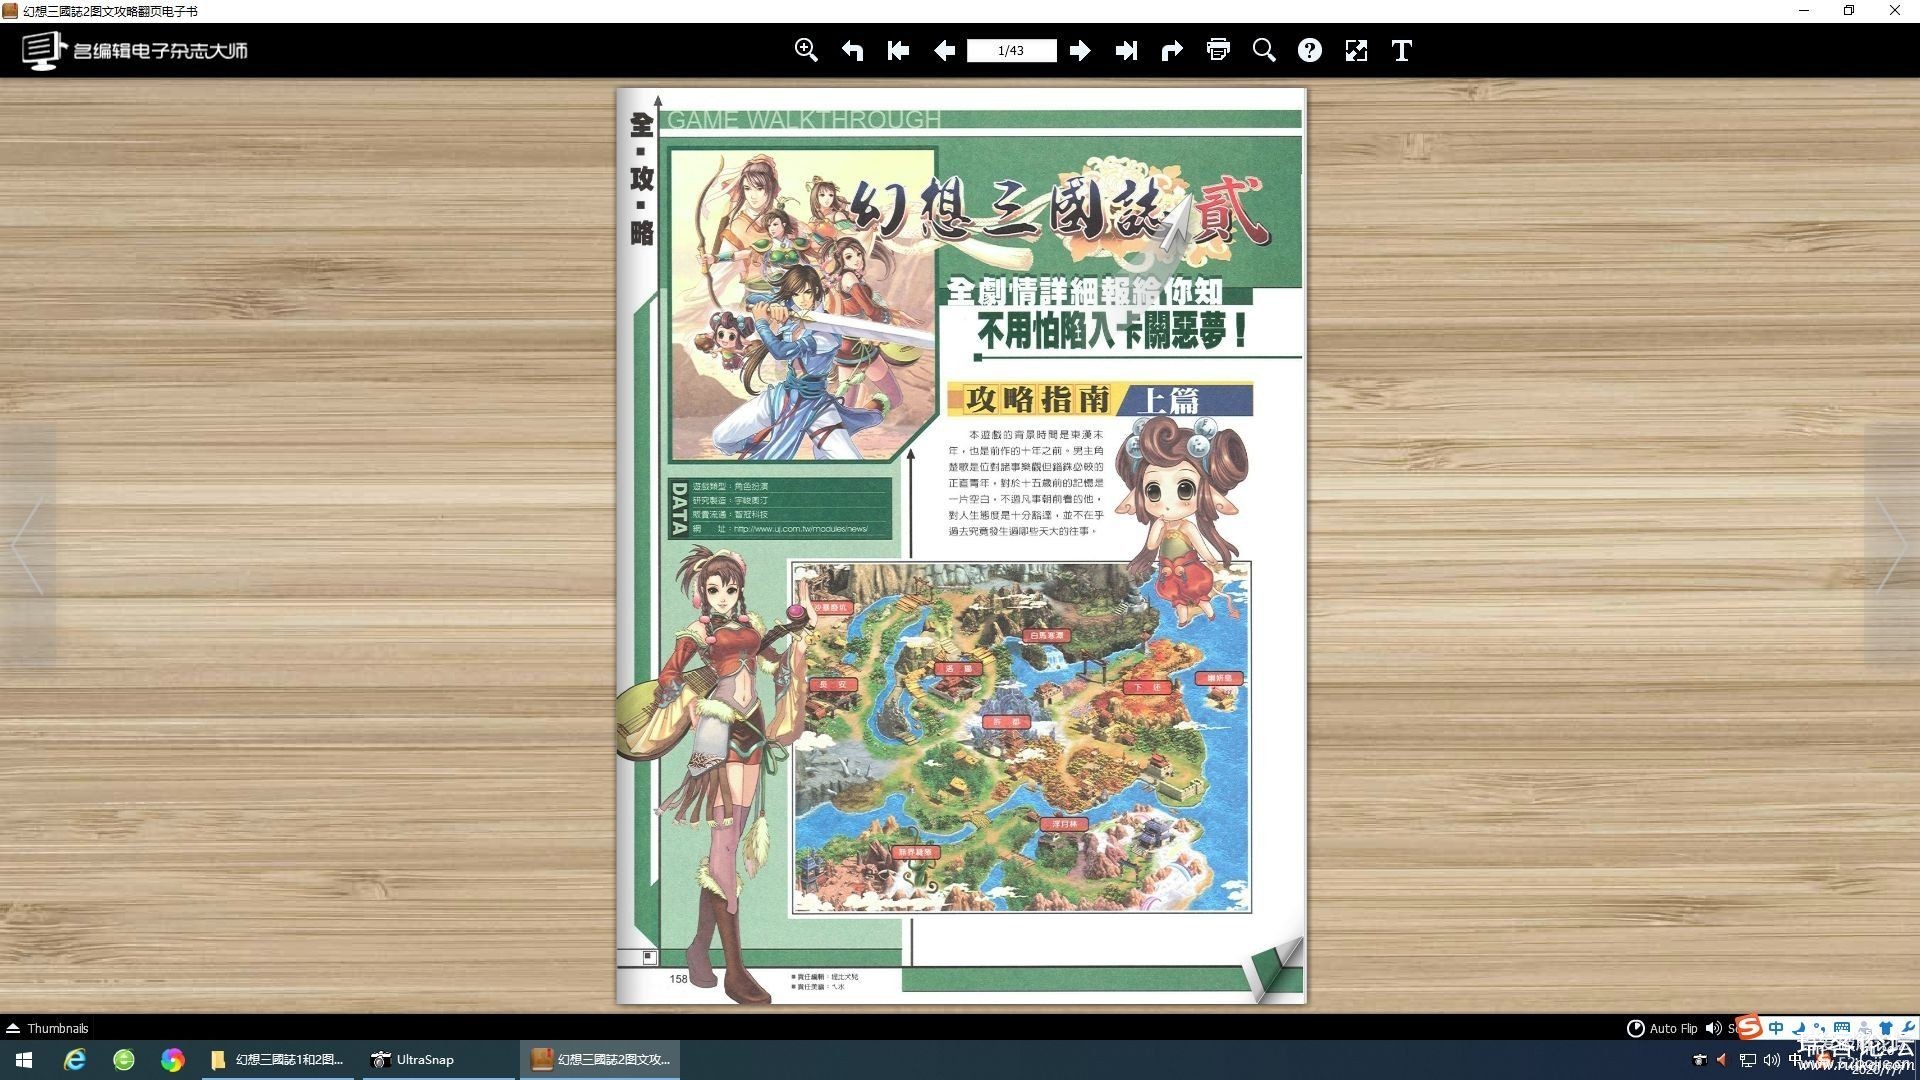Jump to the first page
Image resolution: width=1920 pixels, height=1080 pixels.
(898, 50)
